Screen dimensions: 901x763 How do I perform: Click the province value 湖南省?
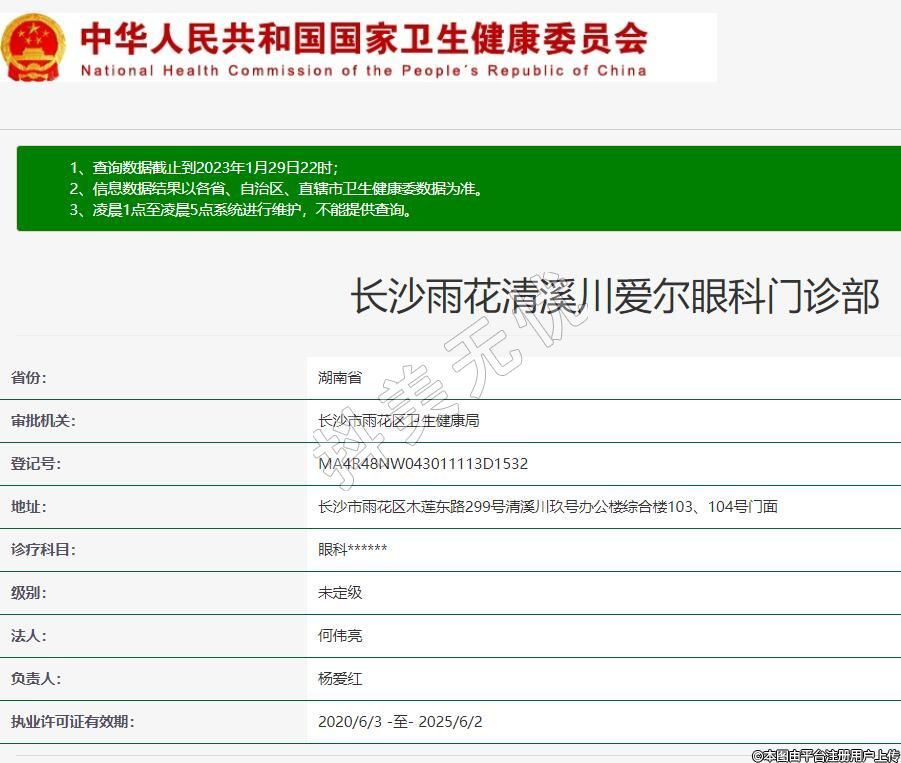(x=340, y=378)
